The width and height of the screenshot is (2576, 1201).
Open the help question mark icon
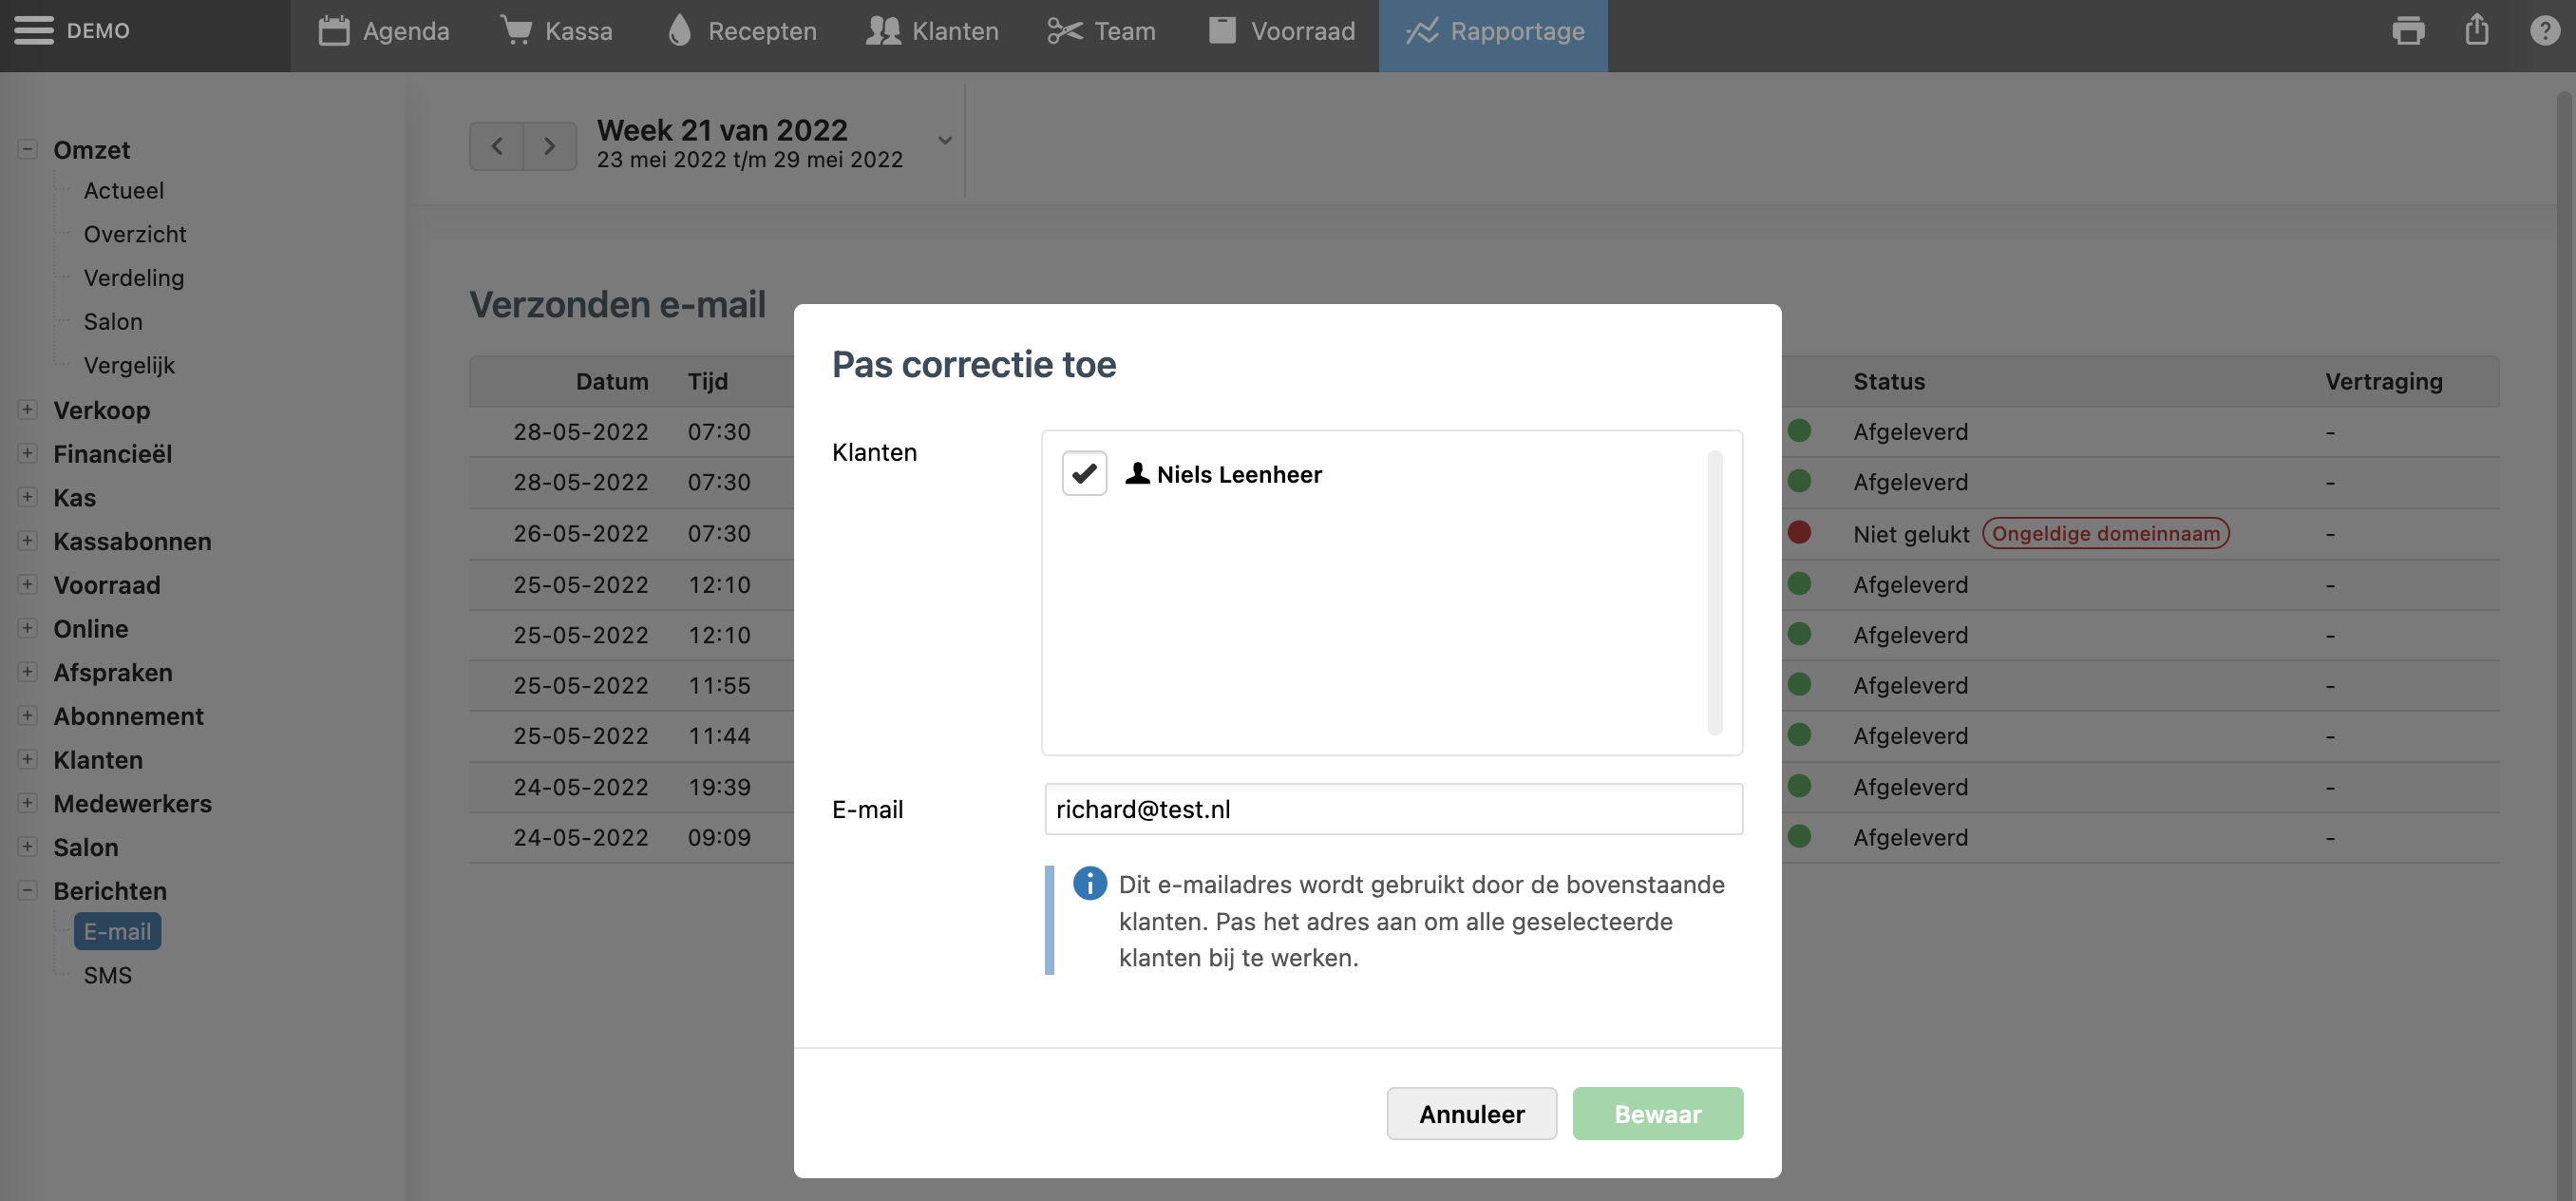[x=2544, y=31]
